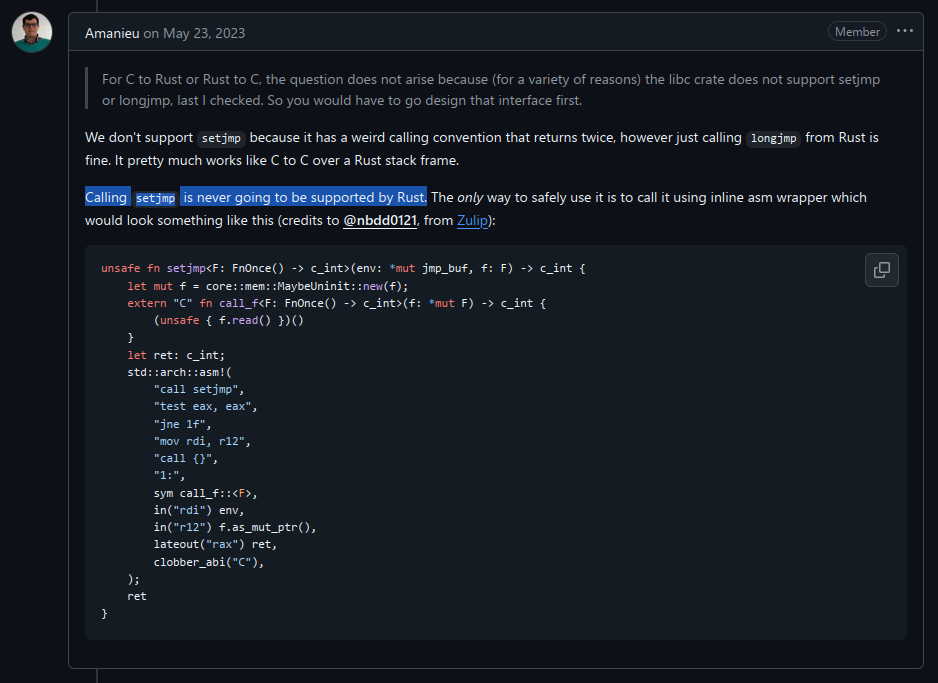Copy the code block with copy icon
The image size is (938, 683).
pyautogui.click(x=881, y=270)
